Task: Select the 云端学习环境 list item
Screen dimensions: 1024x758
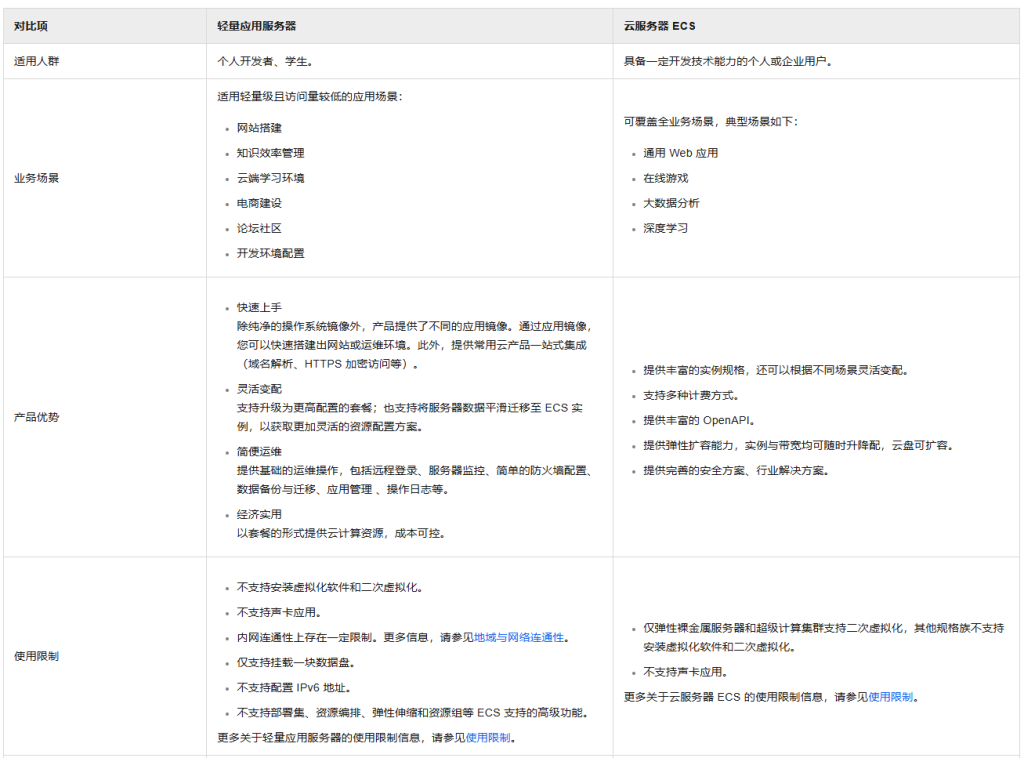Action: point(270,178)
